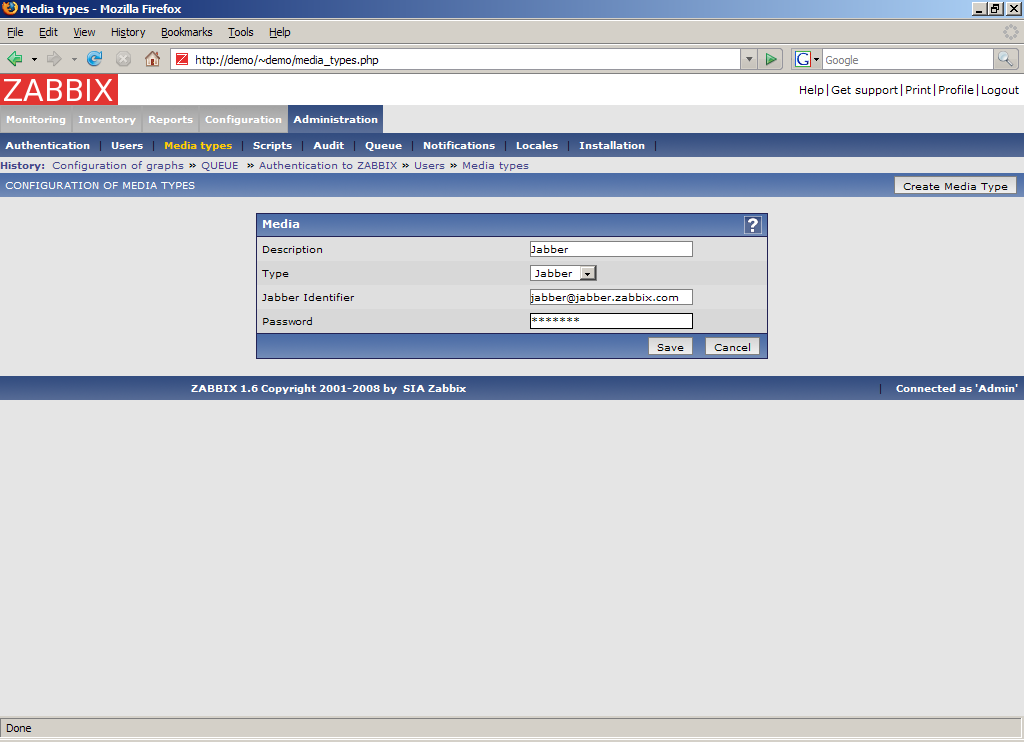The height and width of the screenshot is (742, 1024).
Task: Click the browser Forward arrow icon
Action: 54,59
